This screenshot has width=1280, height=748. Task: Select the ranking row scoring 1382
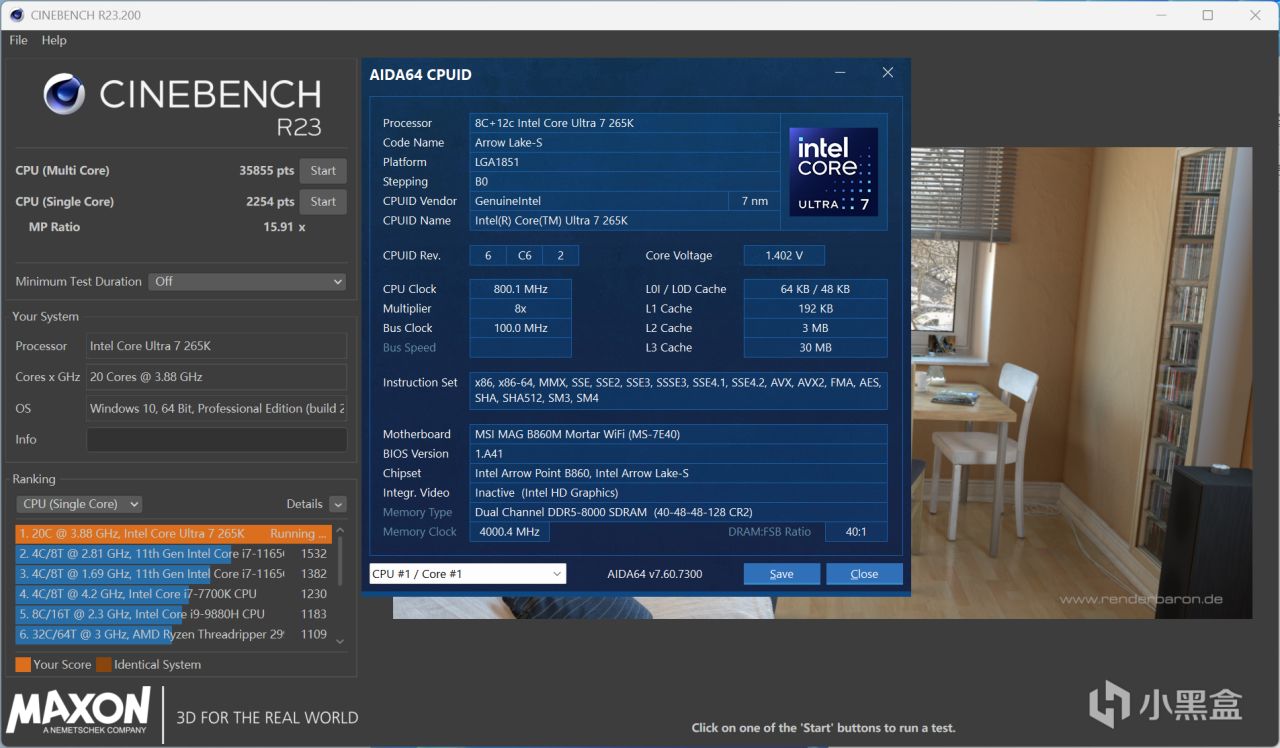(x=173, y=574)
